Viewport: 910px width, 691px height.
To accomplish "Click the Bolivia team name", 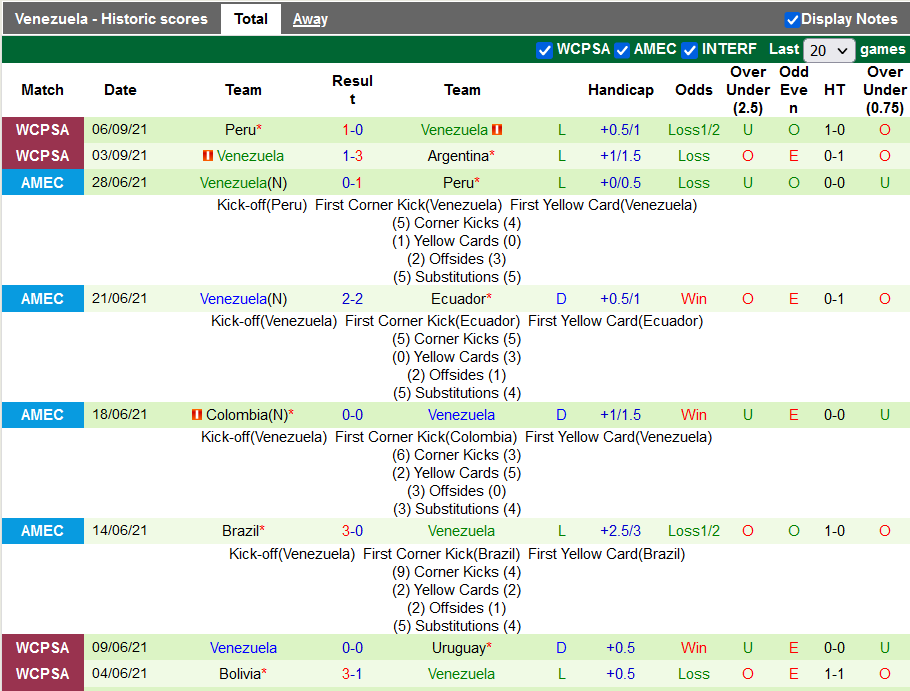I will click(239, 674).
